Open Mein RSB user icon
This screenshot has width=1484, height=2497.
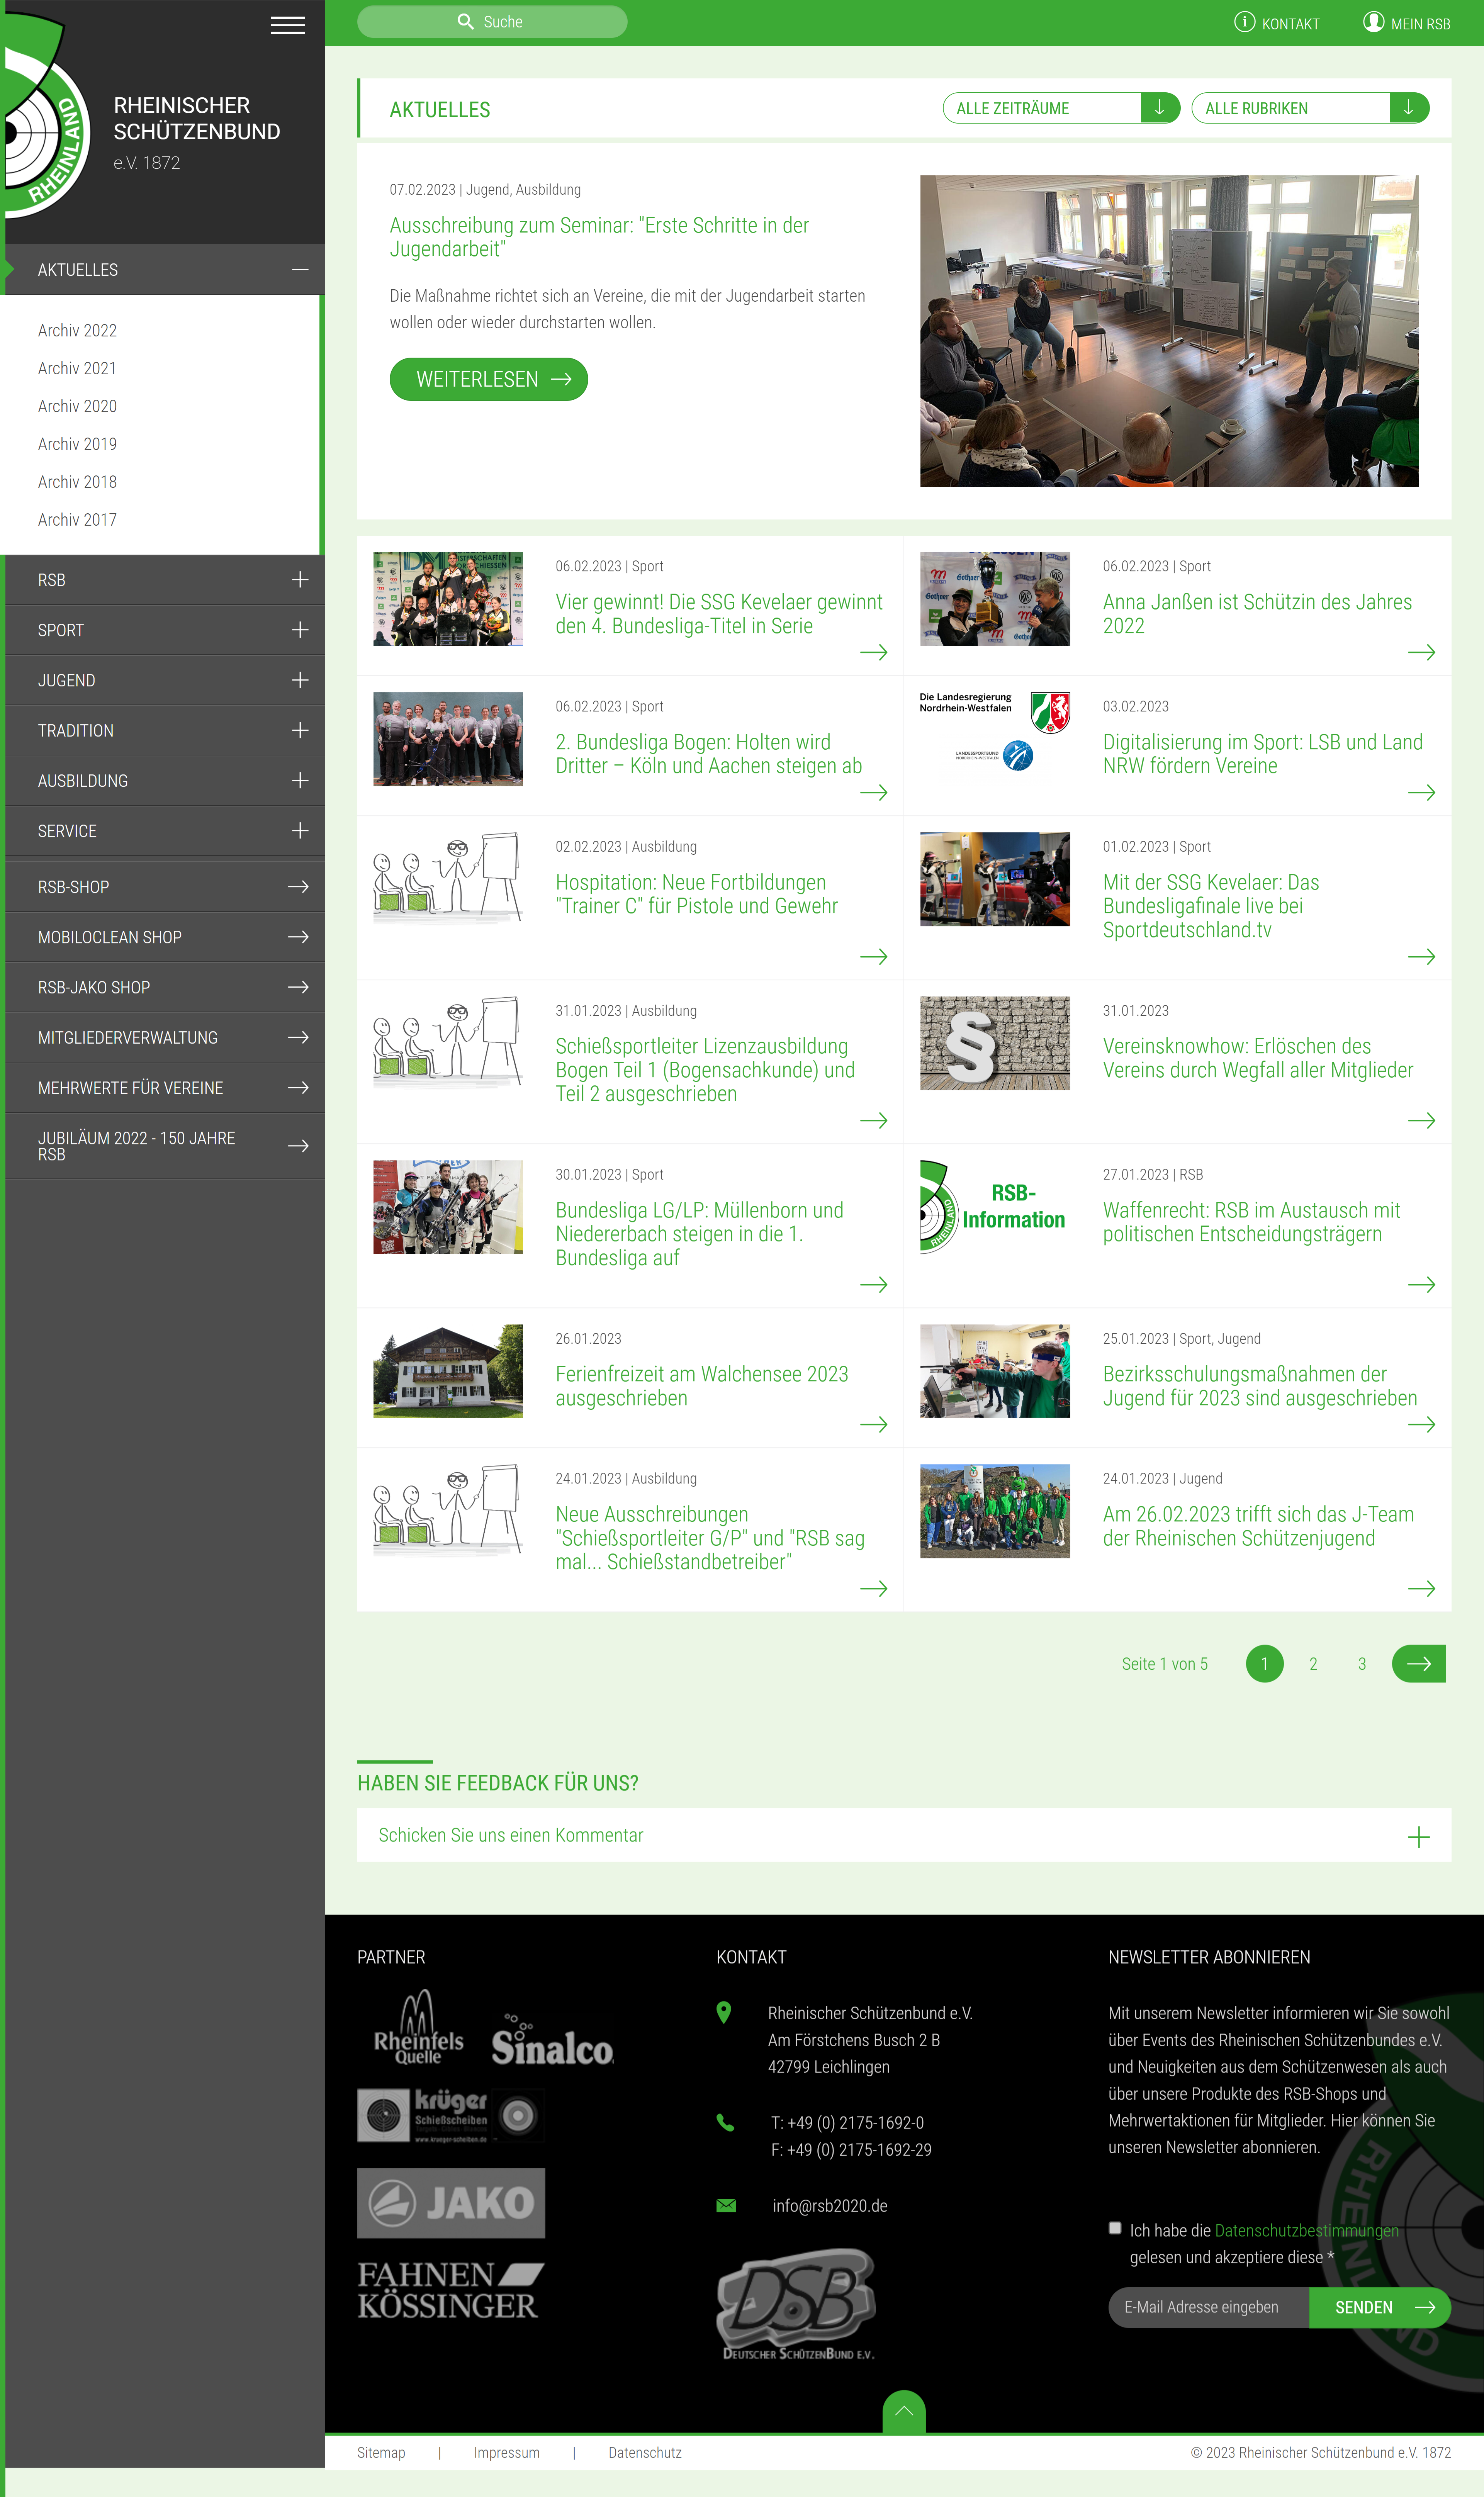tap(1373, 22)
